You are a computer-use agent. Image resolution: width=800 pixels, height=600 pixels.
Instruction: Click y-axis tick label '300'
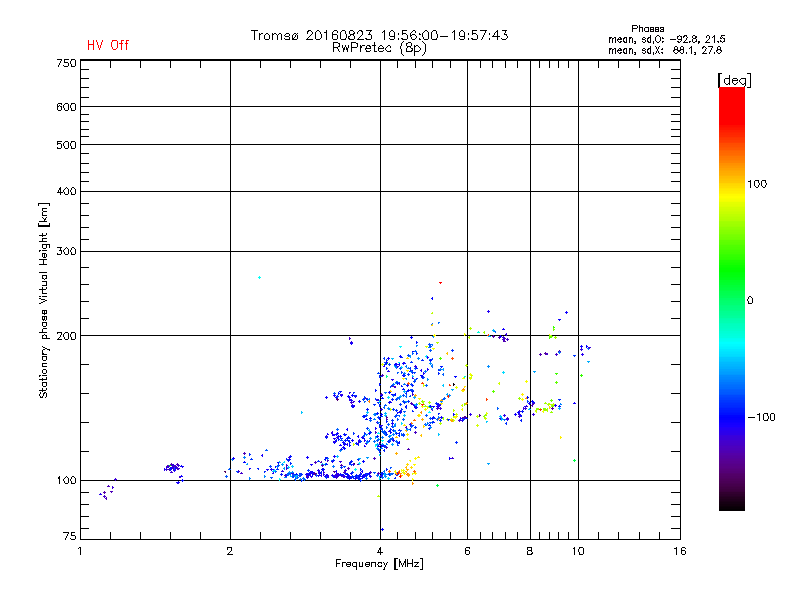tap(66, 251)
